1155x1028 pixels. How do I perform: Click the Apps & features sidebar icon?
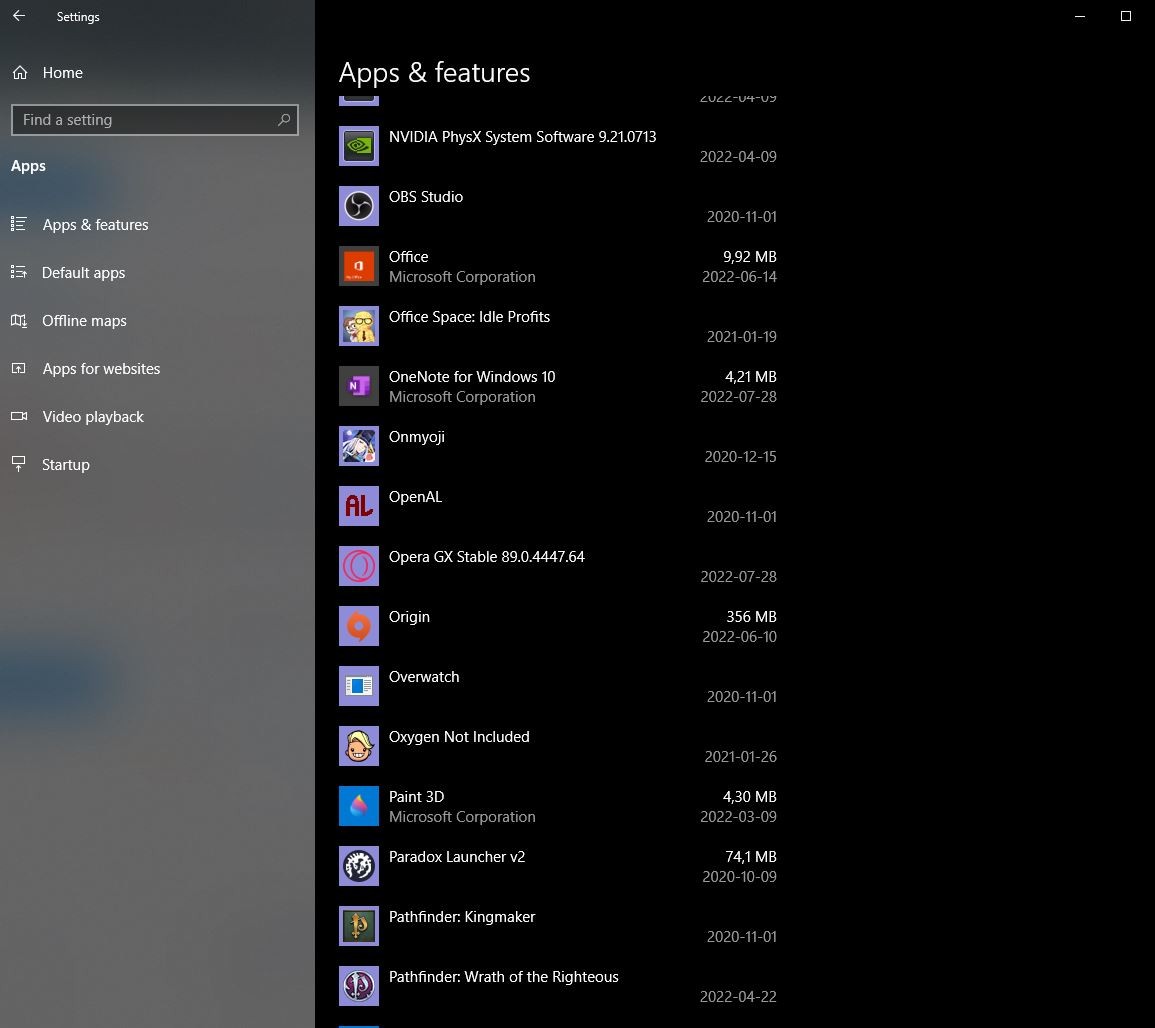18,224
